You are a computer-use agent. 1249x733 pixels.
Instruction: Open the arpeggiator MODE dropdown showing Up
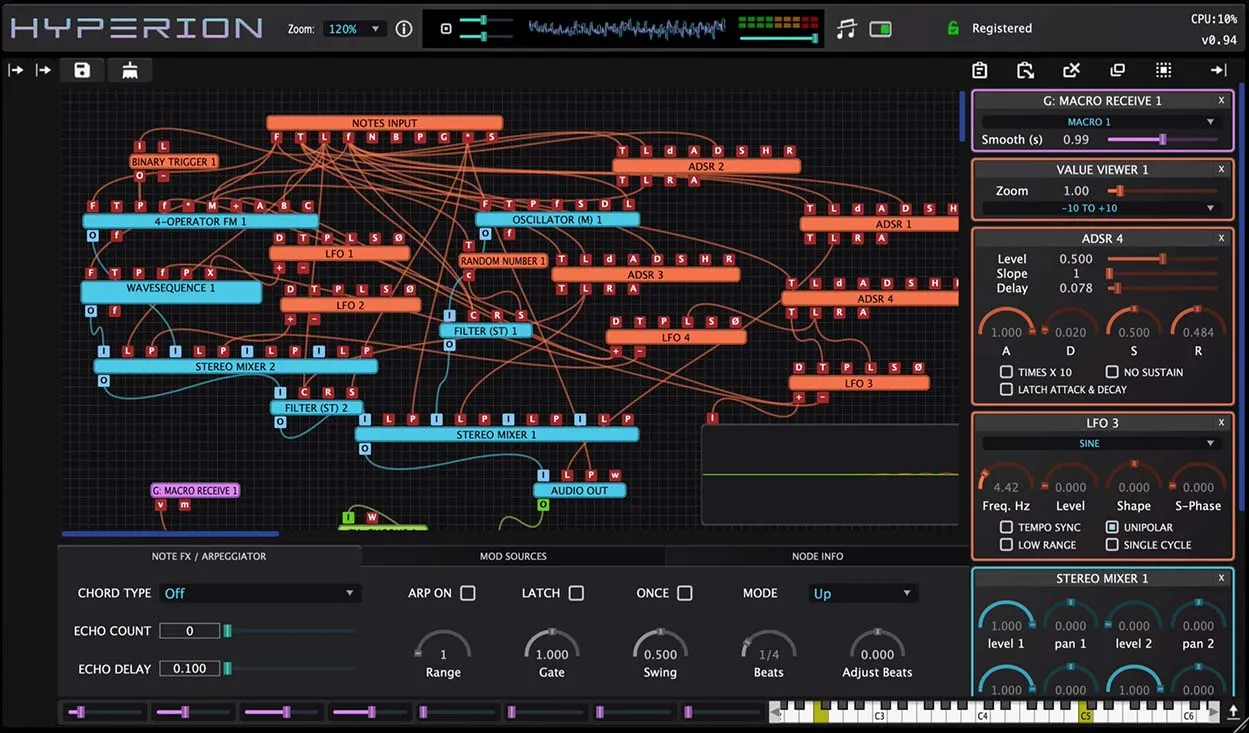[862, 593]
